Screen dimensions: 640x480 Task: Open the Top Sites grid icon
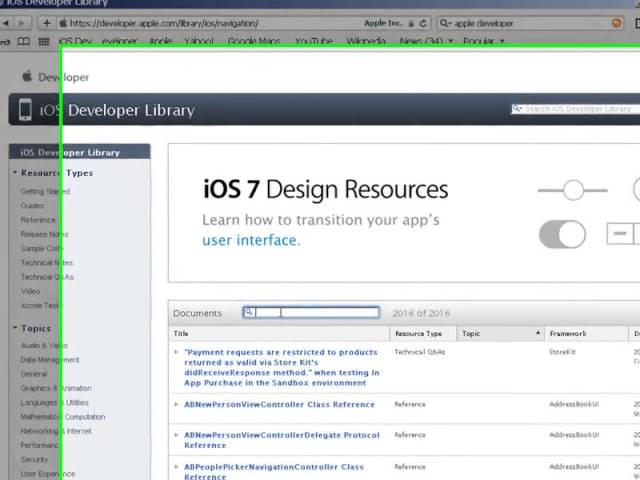click(x=44, y=41)
